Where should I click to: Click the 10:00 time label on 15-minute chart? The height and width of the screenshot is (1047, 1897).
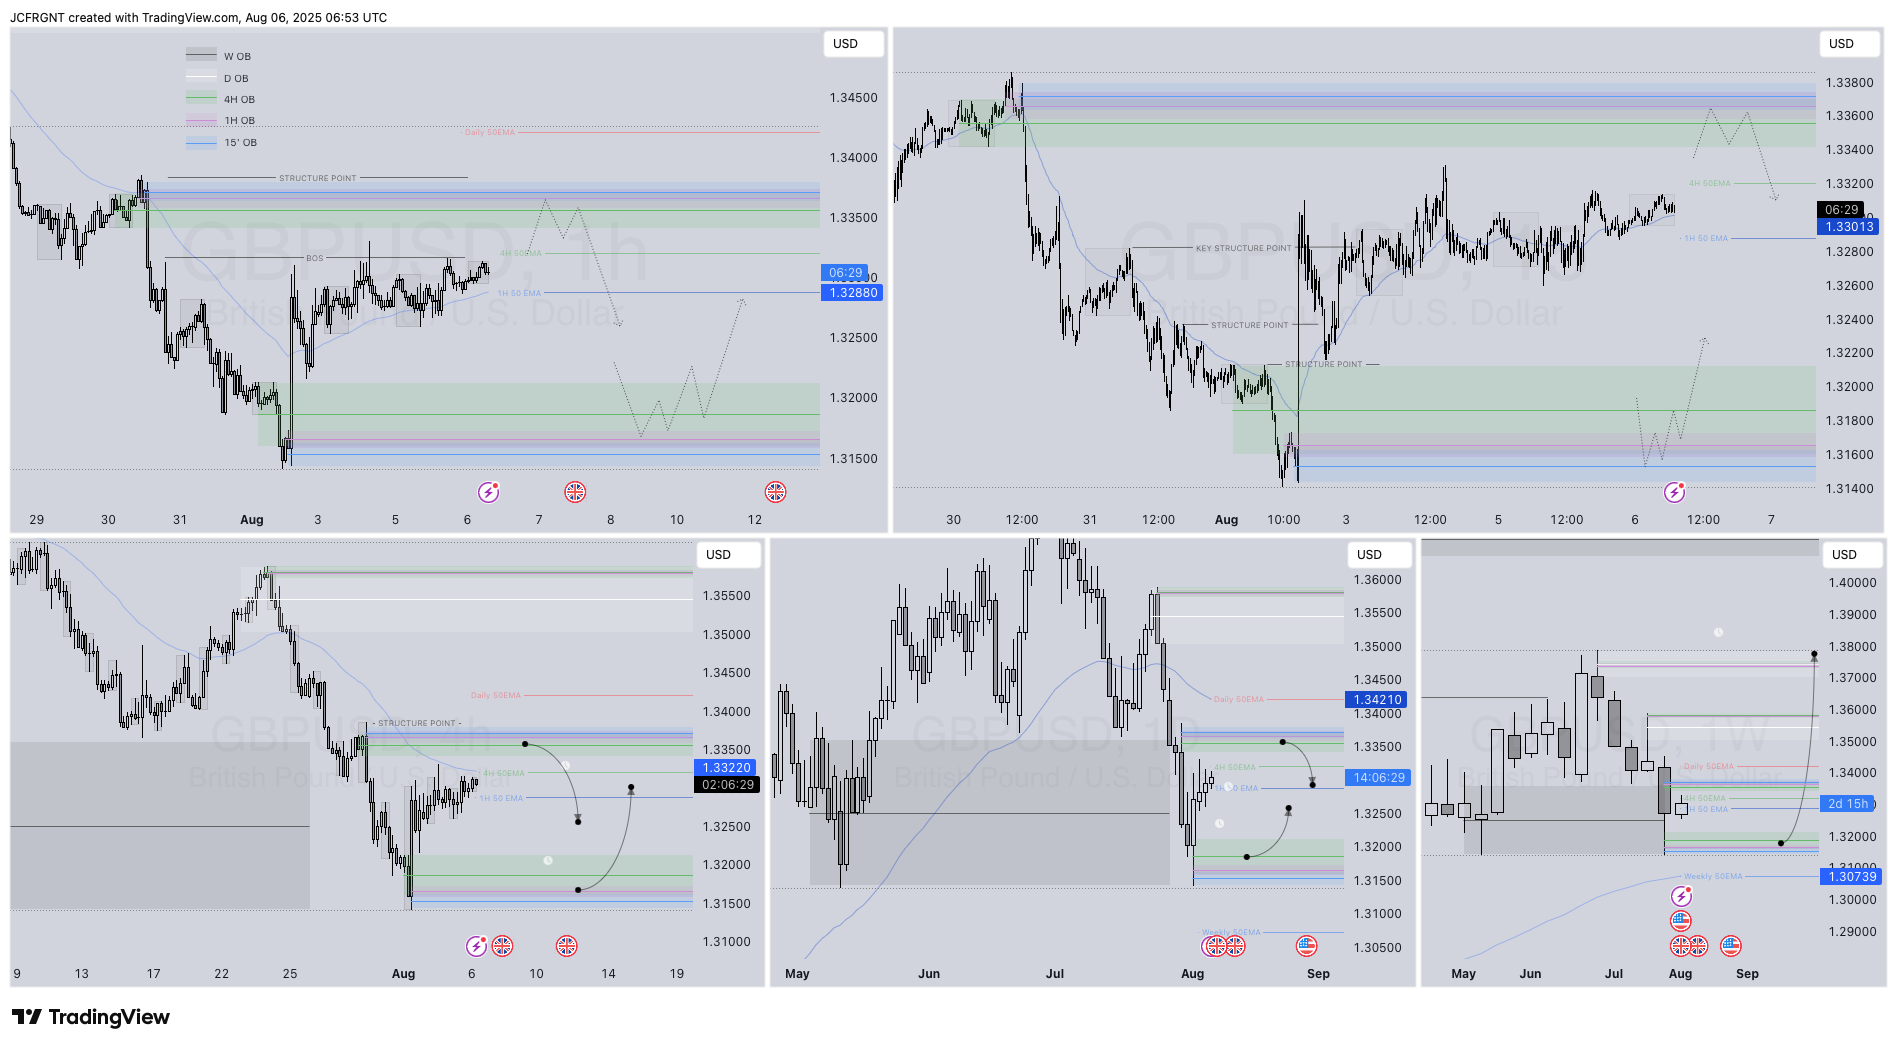click(1284, 520)
